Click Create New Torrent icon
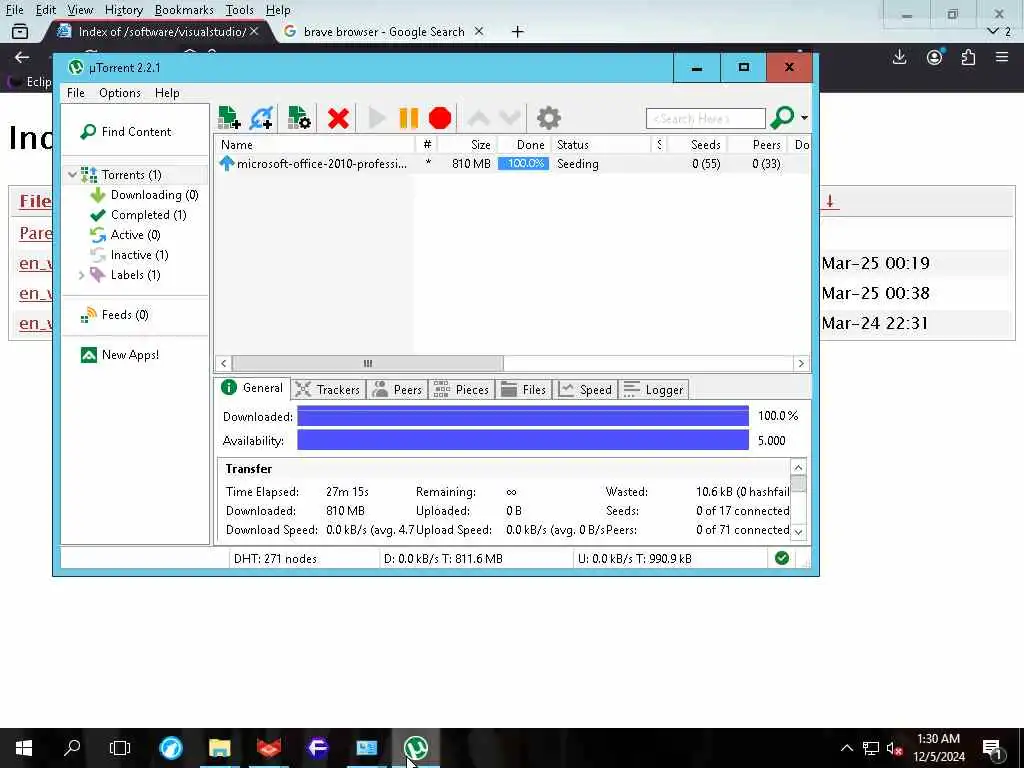The width and height of the screenshot is (1024, 768). pos(299,118)
